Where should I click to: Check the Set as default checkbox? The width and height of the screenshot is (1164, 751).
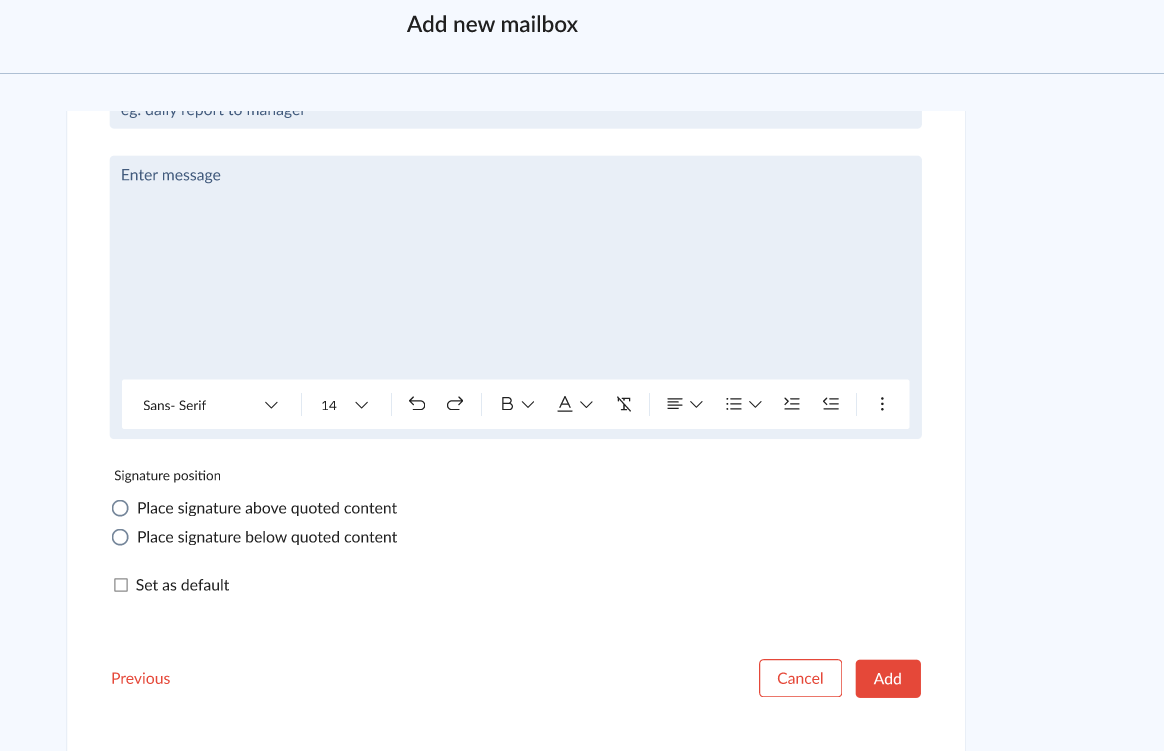121,585
